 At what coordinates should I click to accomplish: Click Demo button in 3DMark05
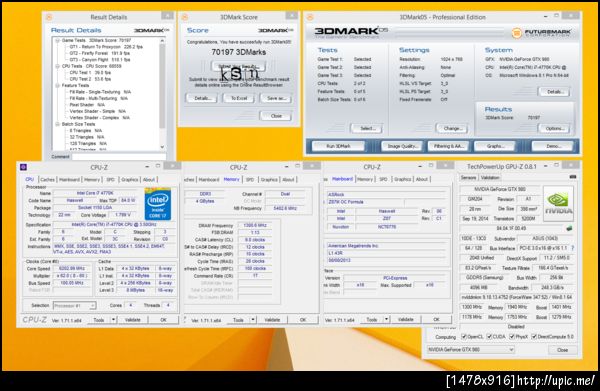(x=553, y=146)
